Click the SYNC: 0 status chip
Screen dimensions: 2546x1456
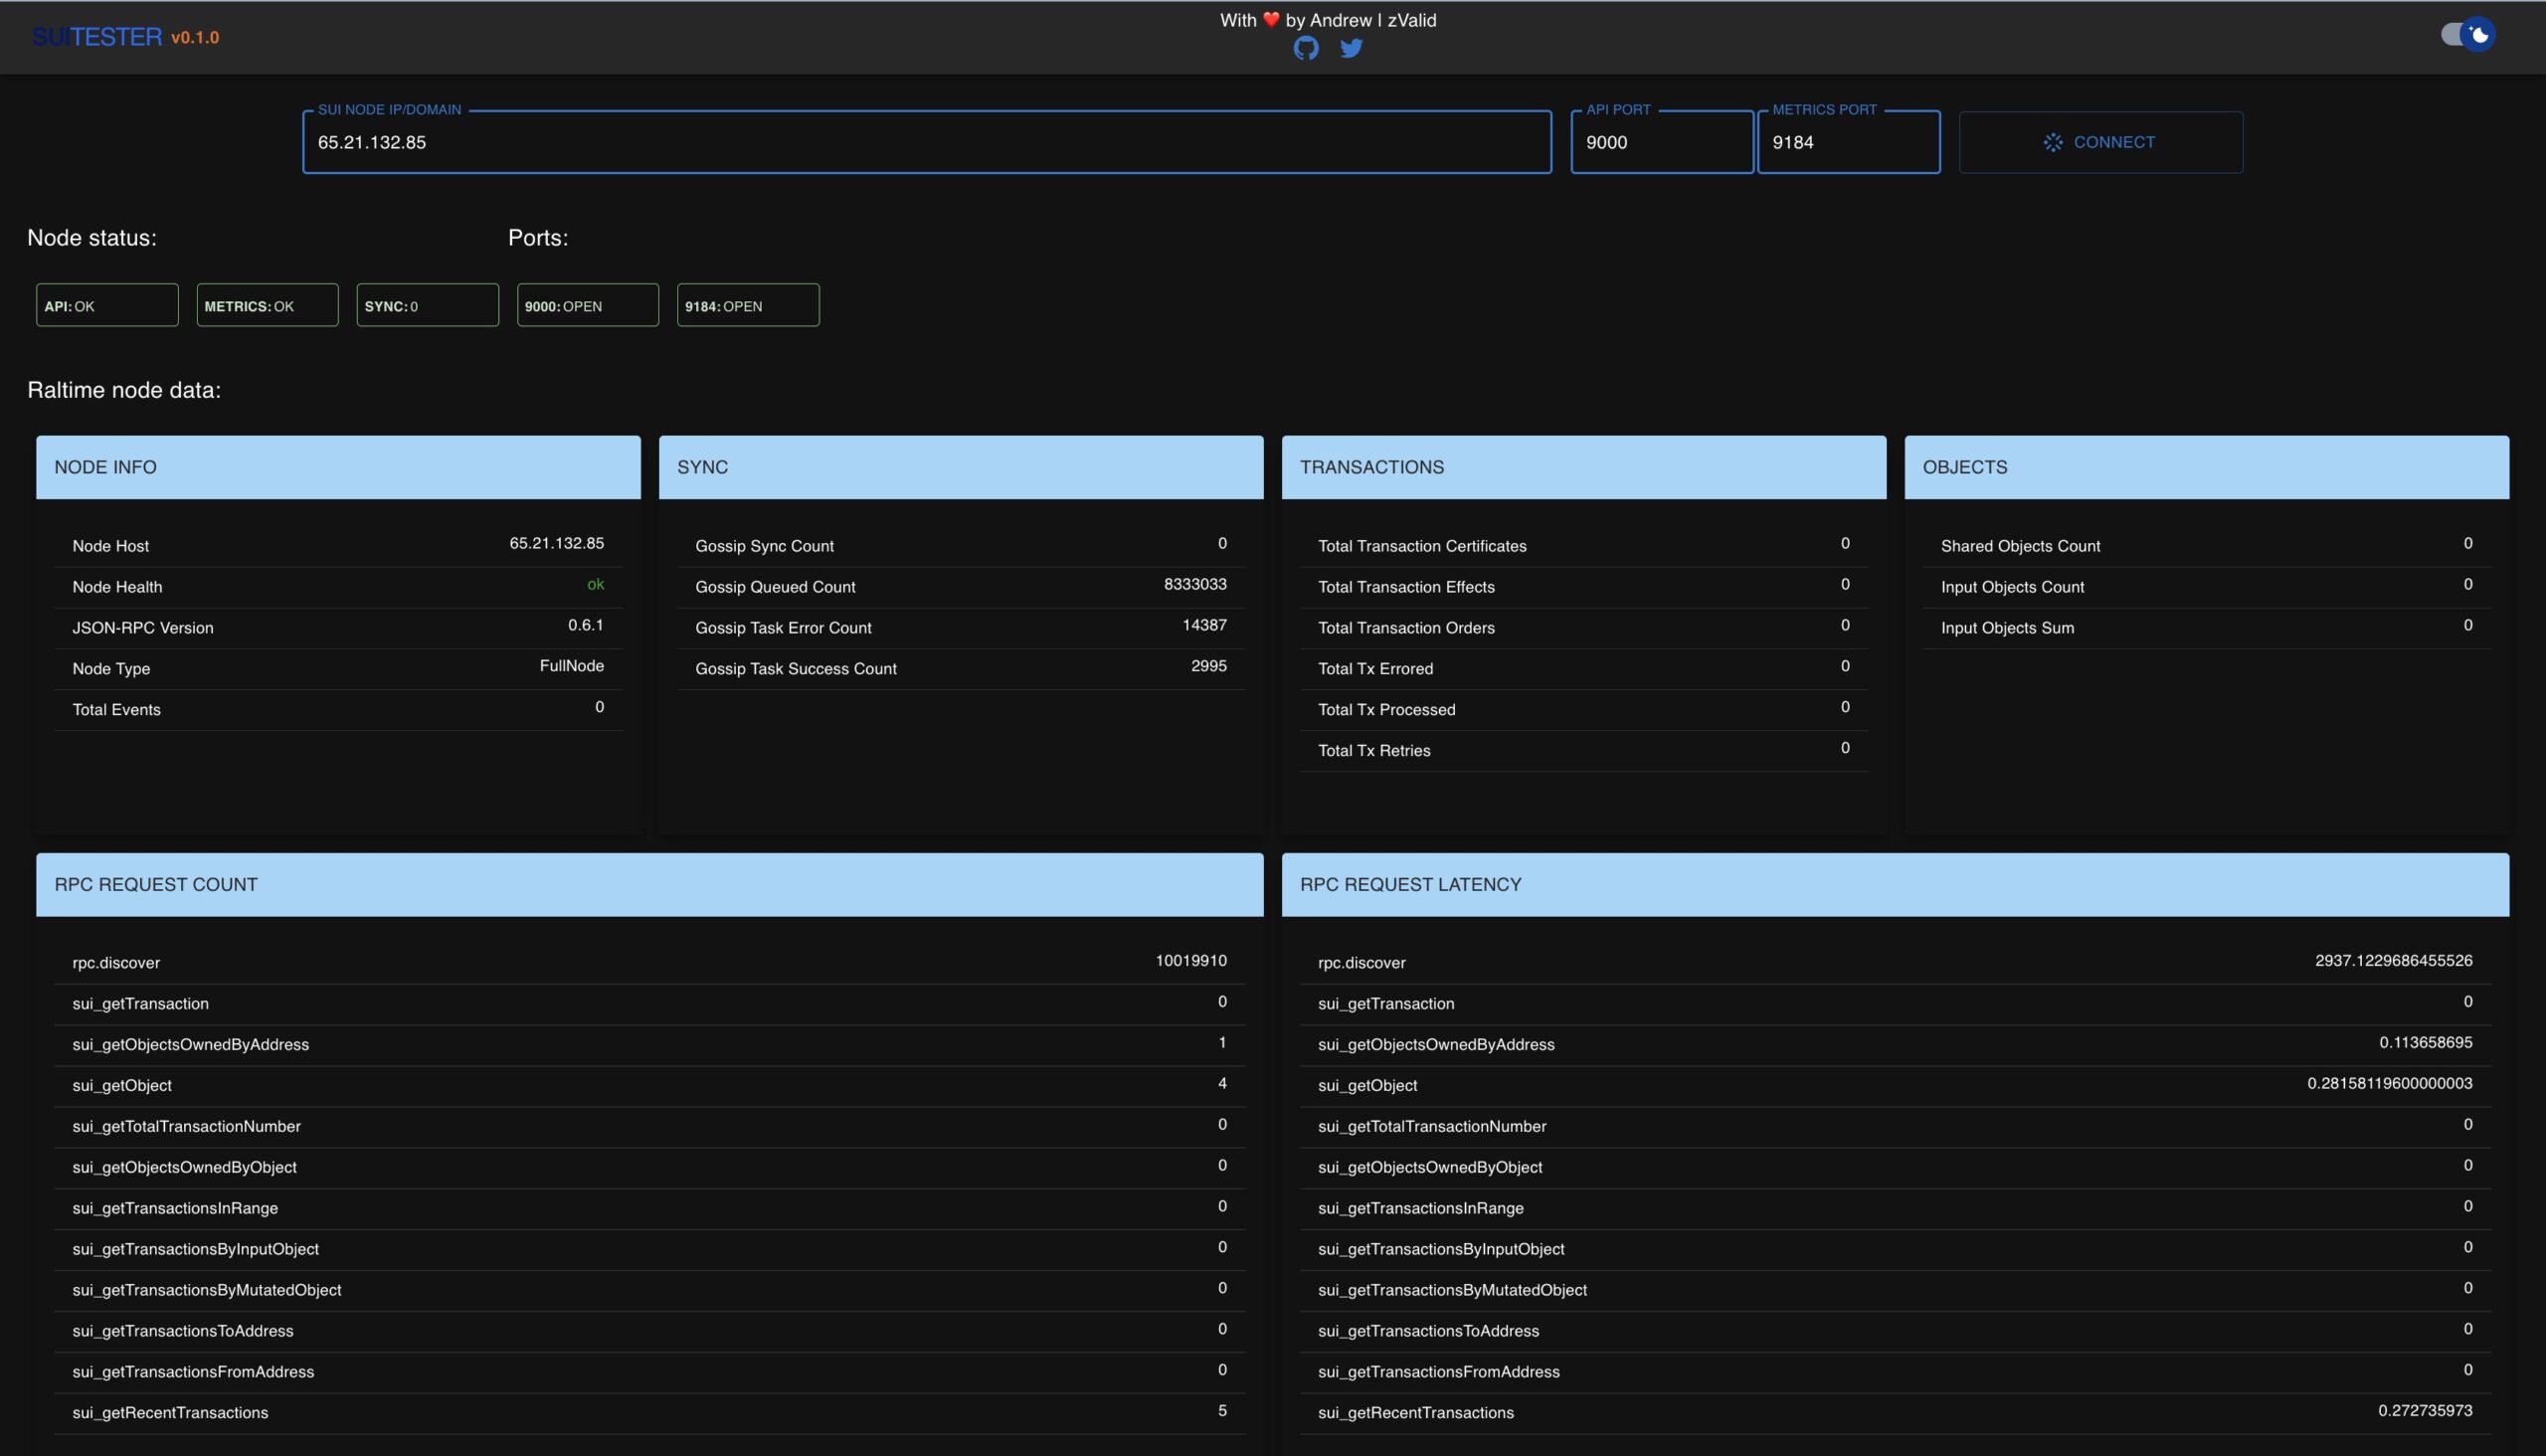pos(427,306)
